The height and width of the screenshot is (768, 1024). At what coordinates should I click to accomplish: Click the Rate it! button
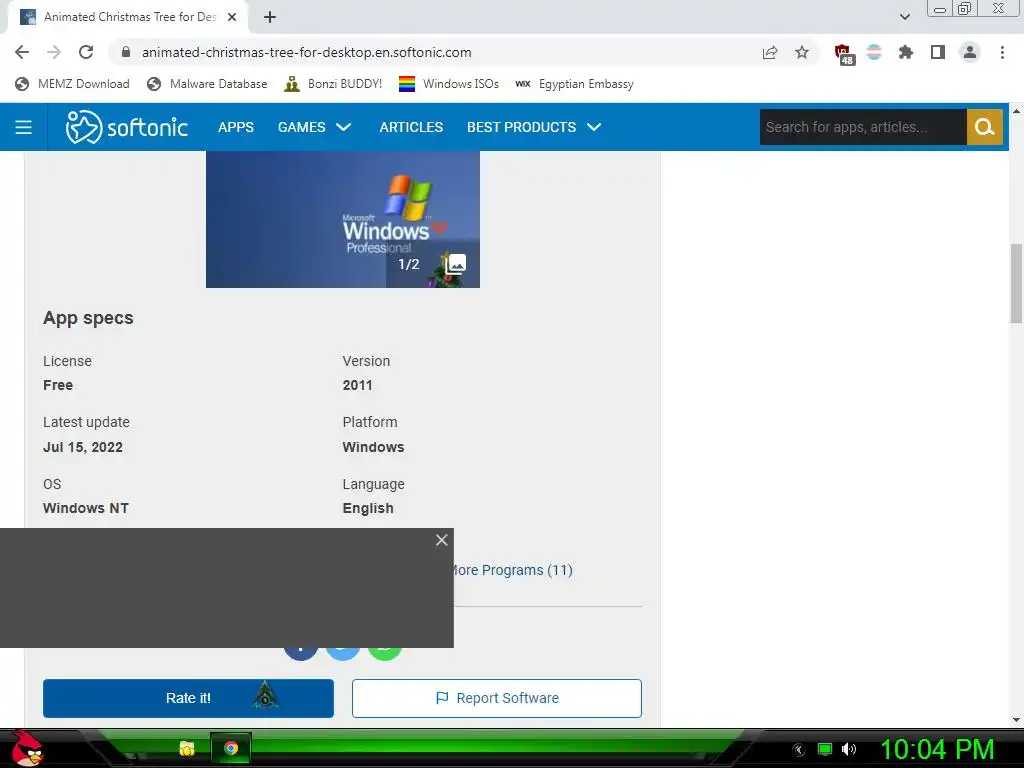click(x=188, y=698)
